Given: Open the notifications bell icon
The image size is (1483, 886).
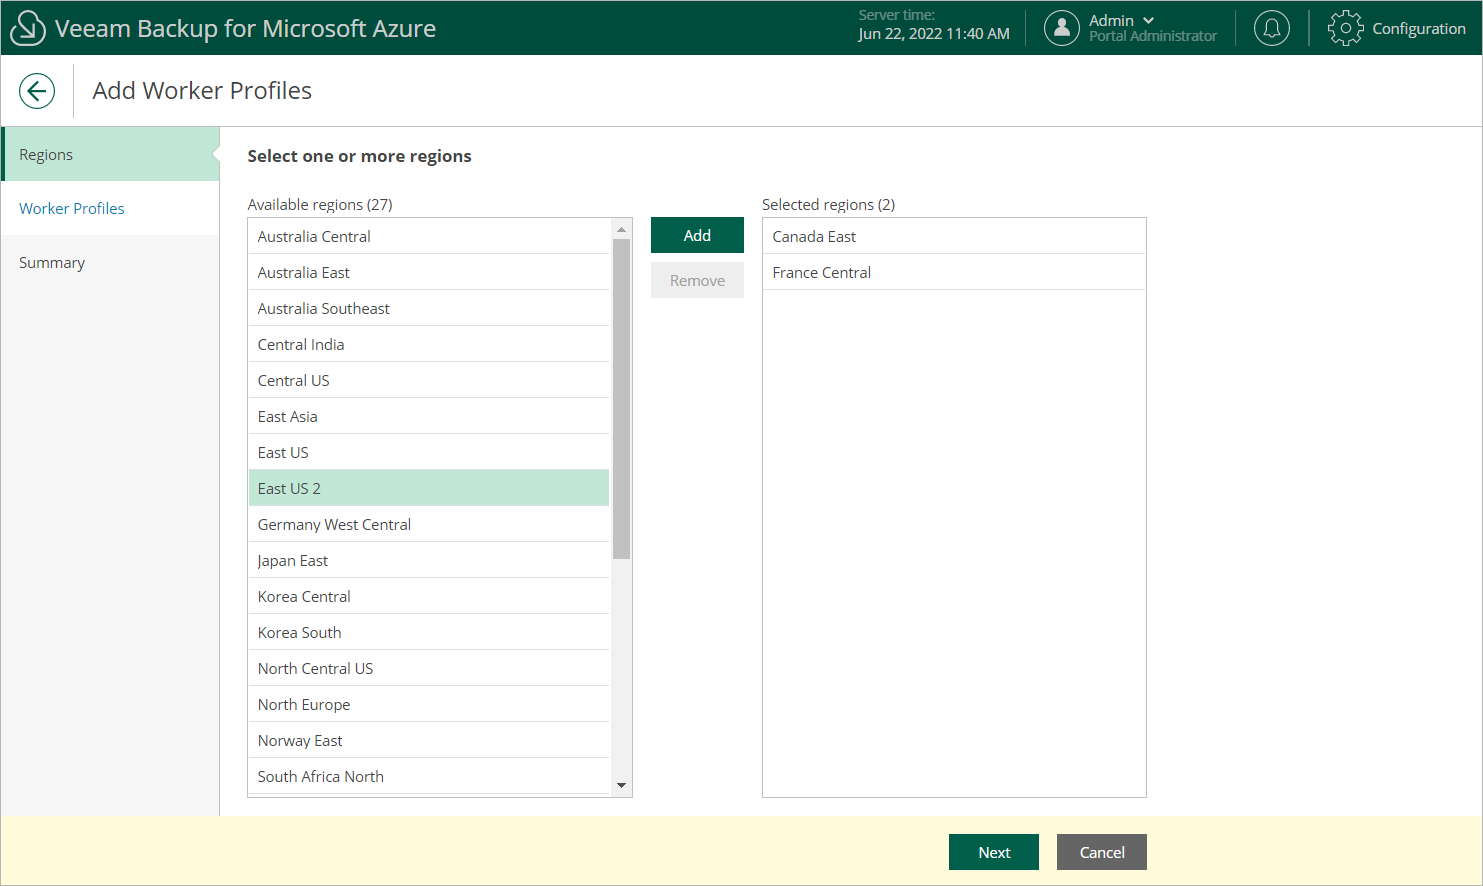Looking at the screenshot, I should (x=1271, y=28).
